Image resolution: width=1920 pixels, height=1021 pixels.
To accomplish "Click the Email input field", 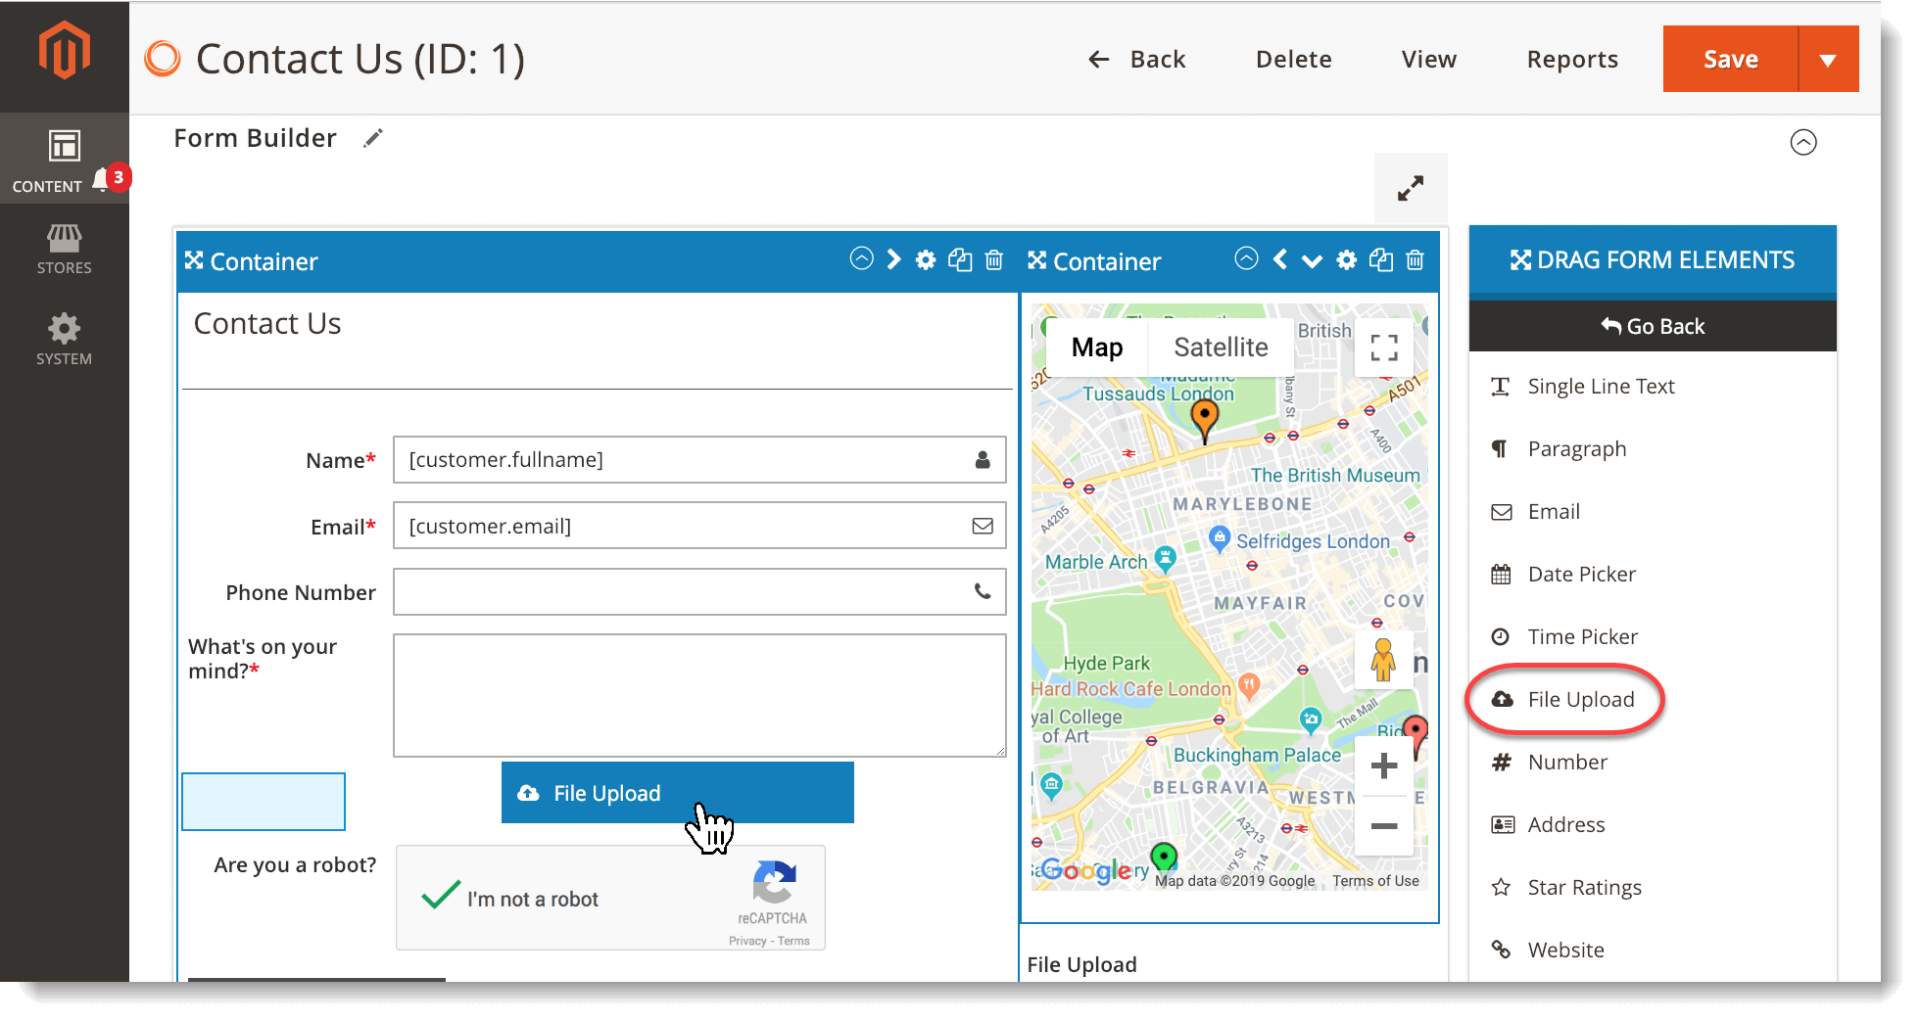I will (x=699, y=526).
